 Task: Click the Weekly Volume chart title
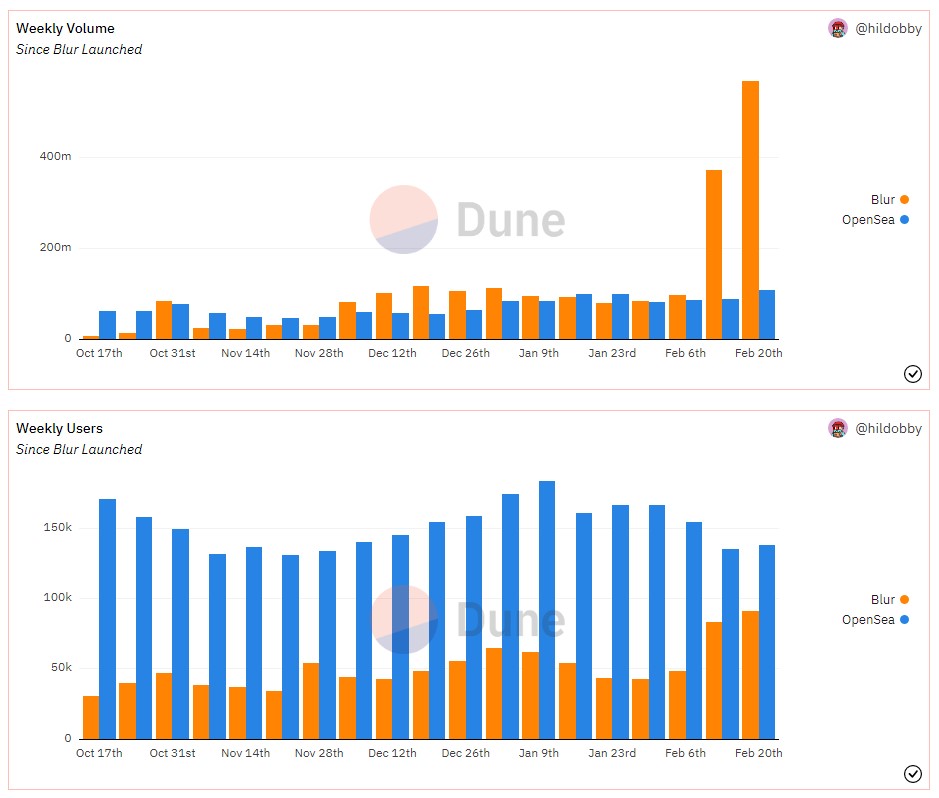coord(65,28)
